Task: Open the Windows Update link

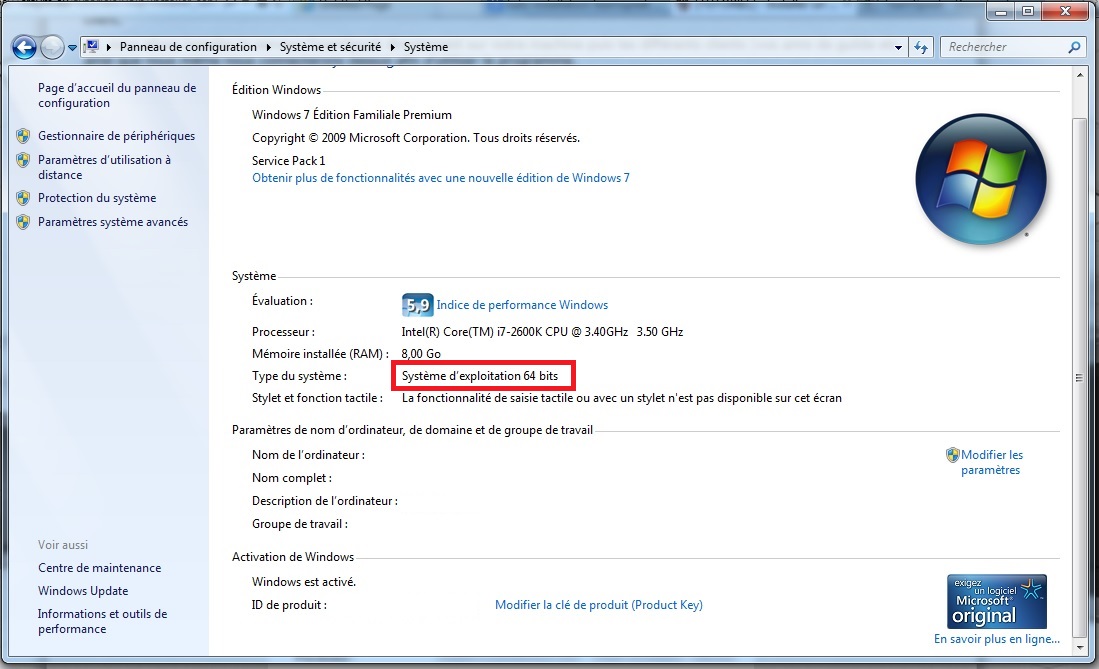Action: point(83,591)
